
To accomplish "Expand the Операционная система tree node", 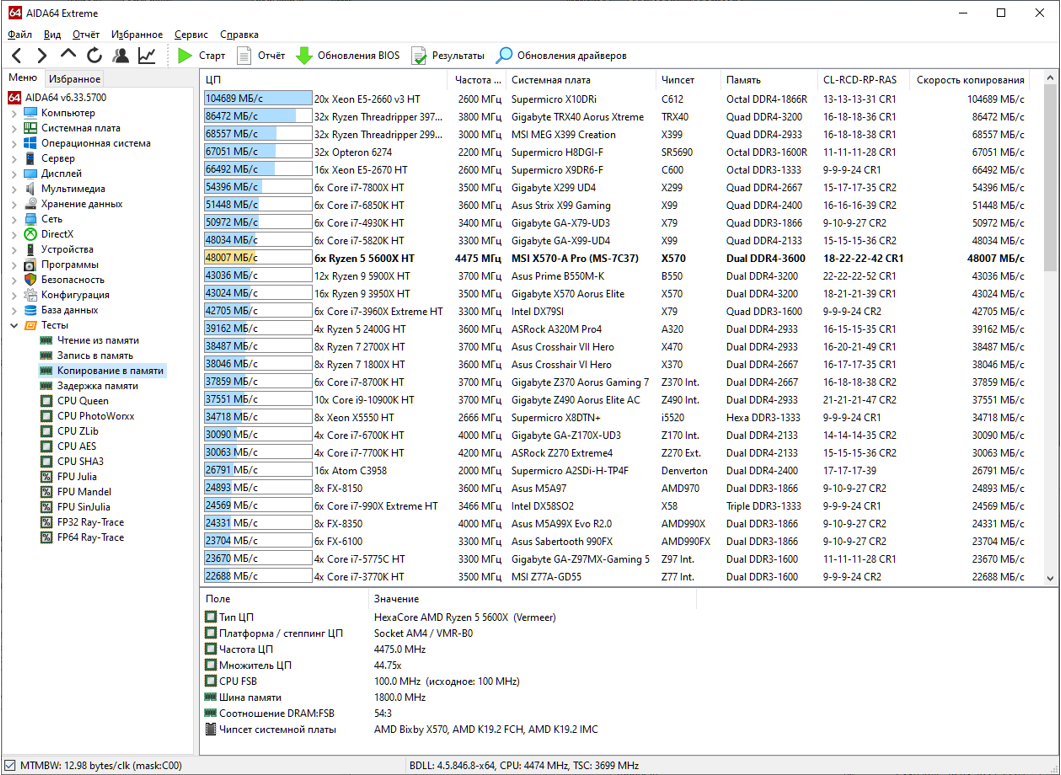I will pos(14,143).
